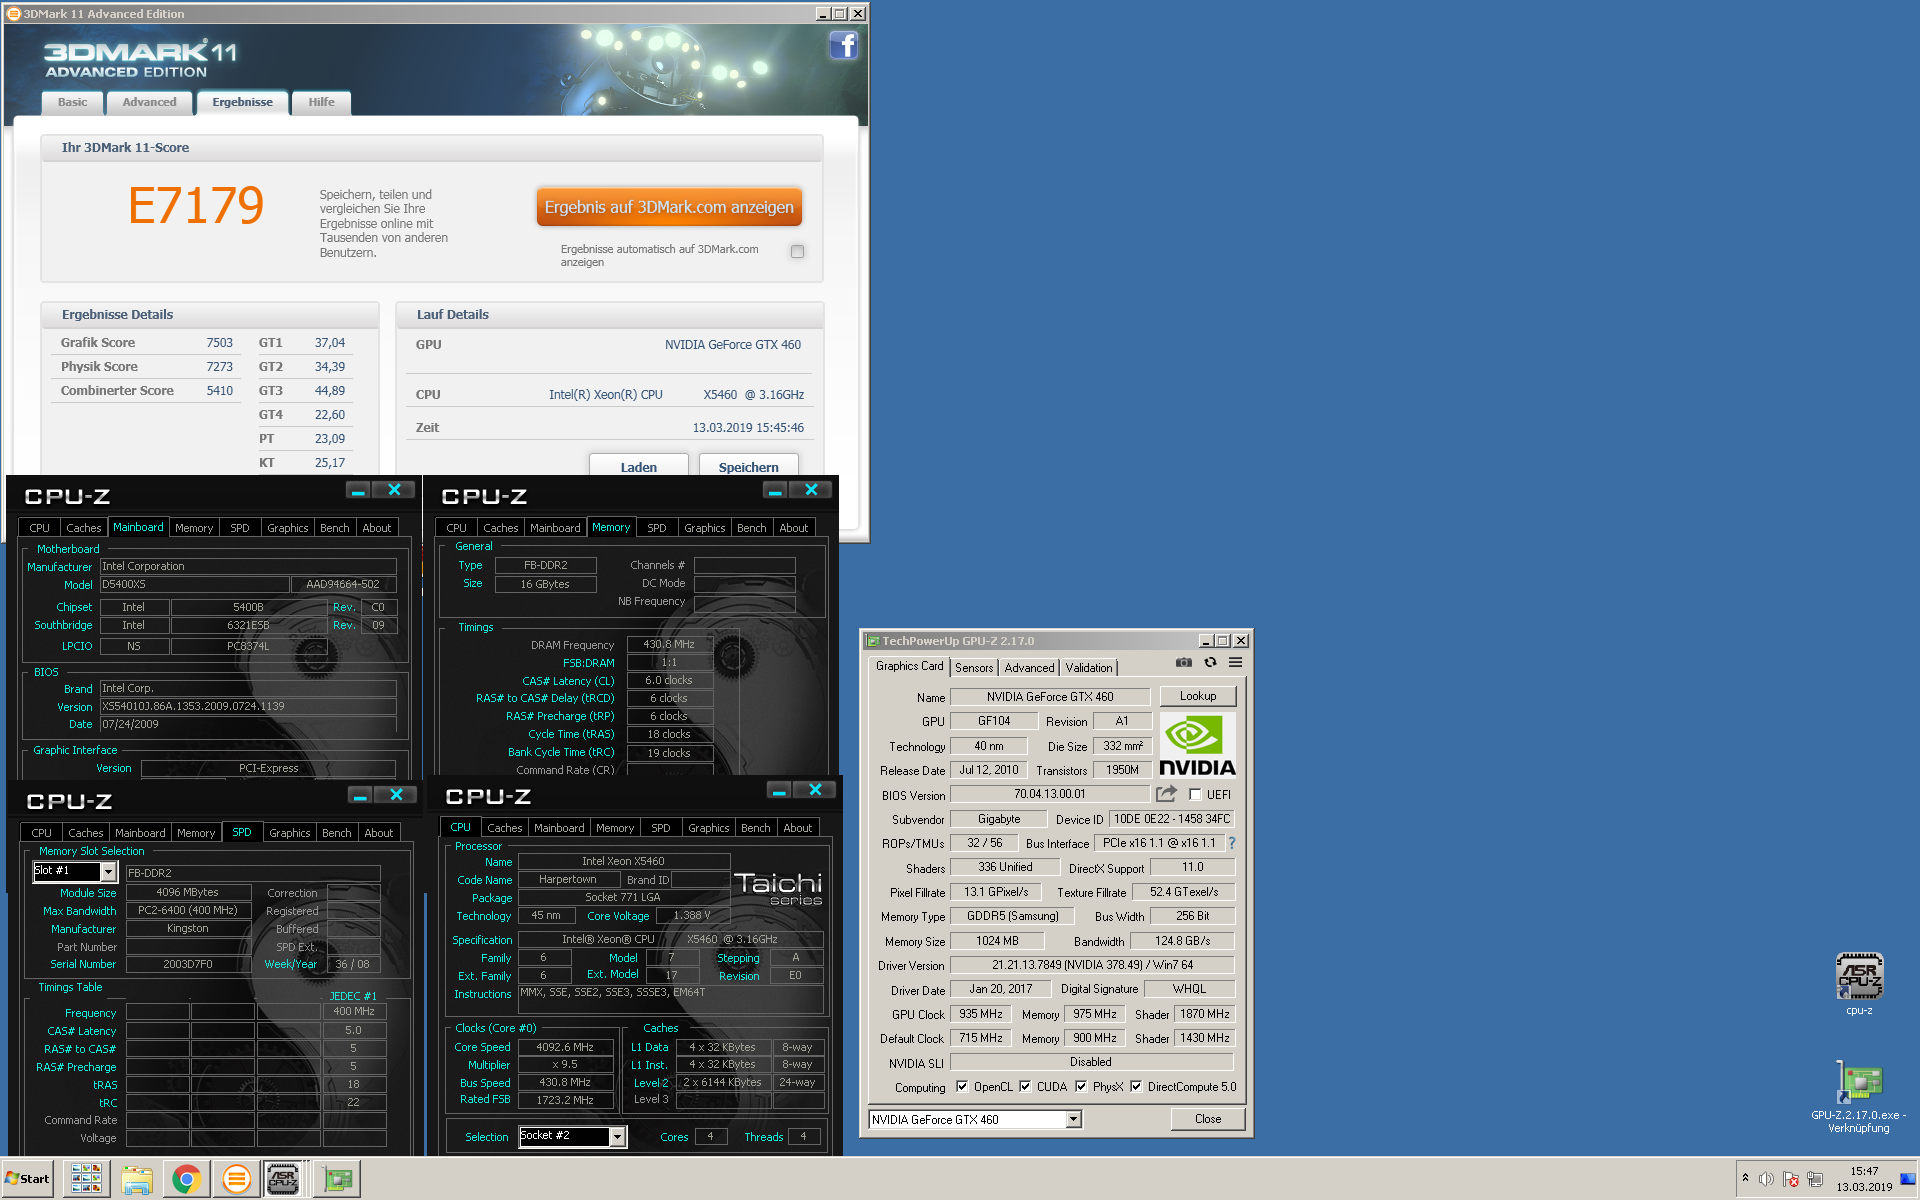Image resolution: width=1920 pixels, height=1200 pixels.
Task: Open the GPU-Z.2.17.0.exe desktop shortcut
Action: point(1859,1097)
